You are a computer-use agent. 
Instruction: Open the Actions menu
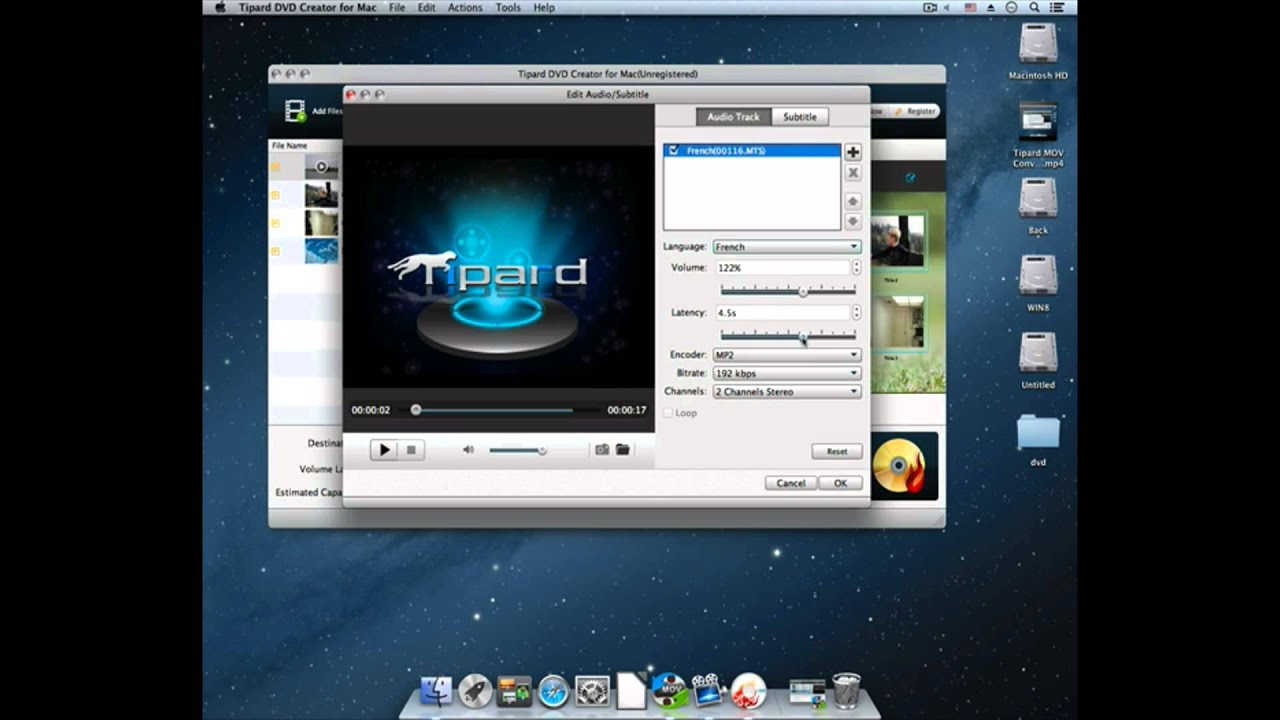coord(465,7)
